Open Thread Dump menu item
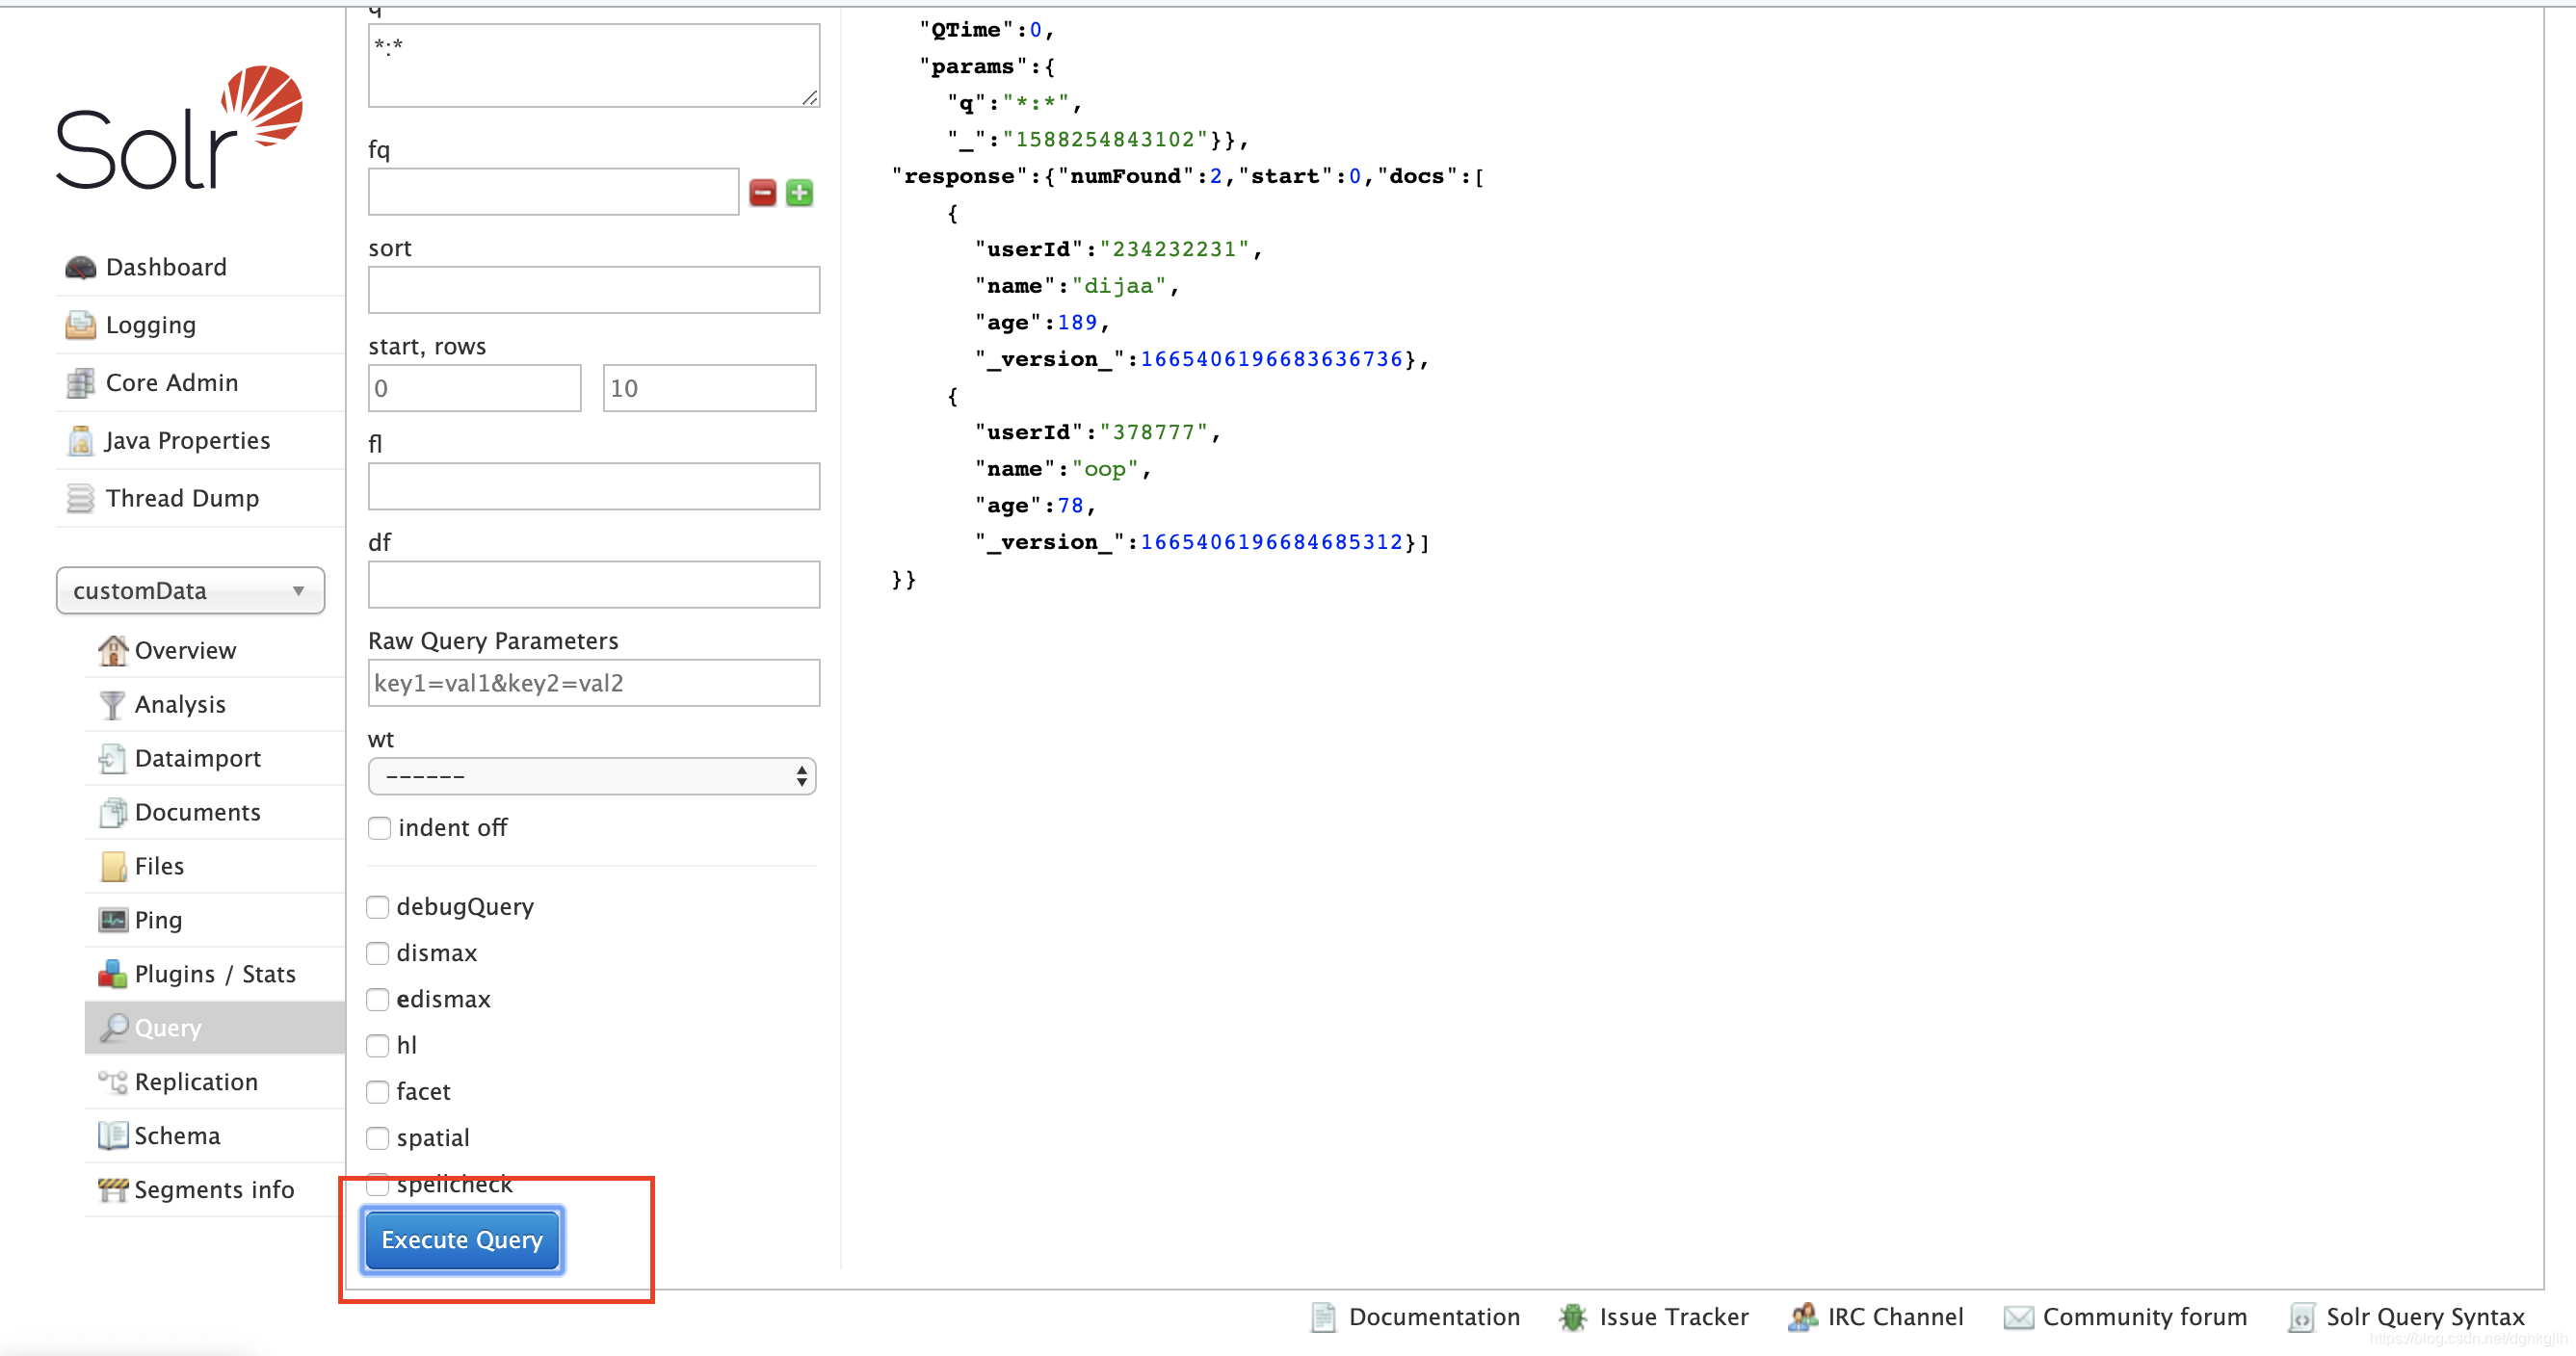The width and height of the screenshot is (2576, 1356). click(x=200, y=499)
